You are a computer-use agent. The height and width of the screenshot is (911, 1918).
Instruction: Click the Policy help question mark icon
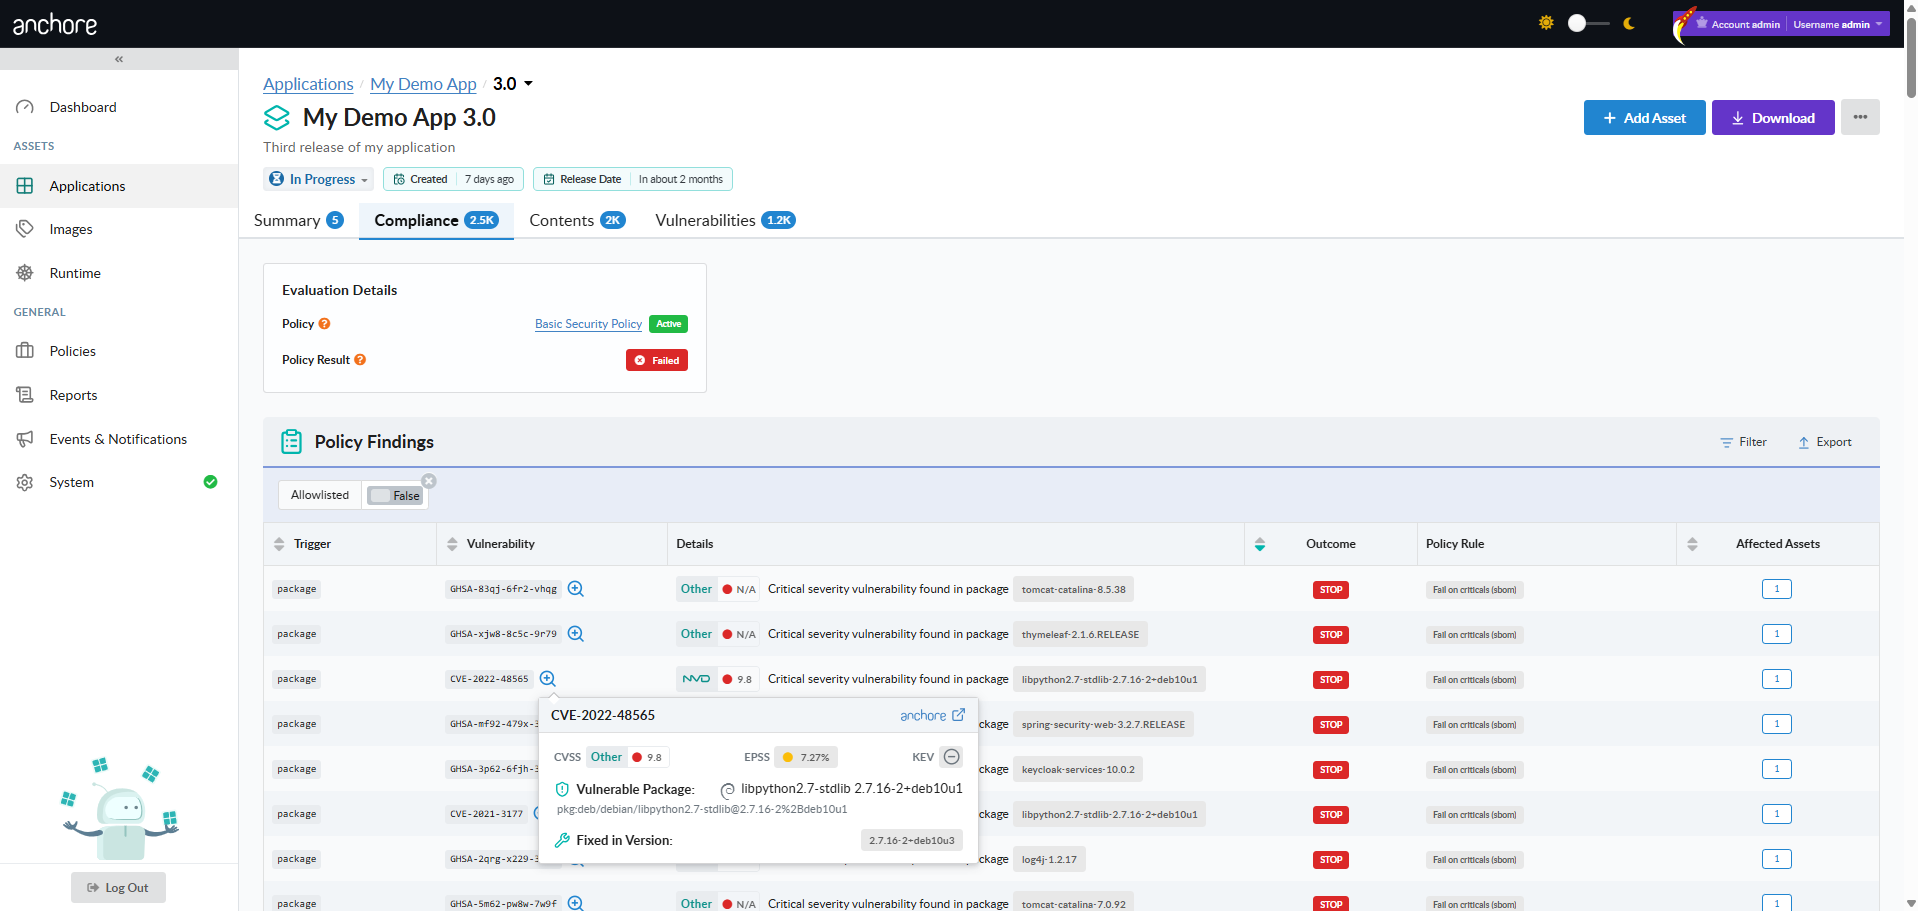pyautogui.click(x=324, y=324)
